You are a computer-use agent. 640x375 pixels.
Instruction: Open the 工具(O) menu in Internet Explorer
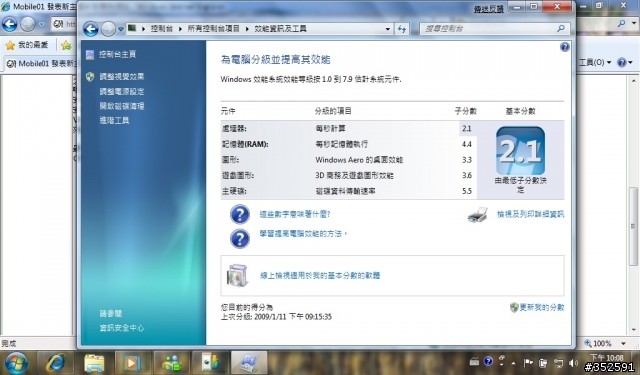pyautogui.click(x=595, y=62)
